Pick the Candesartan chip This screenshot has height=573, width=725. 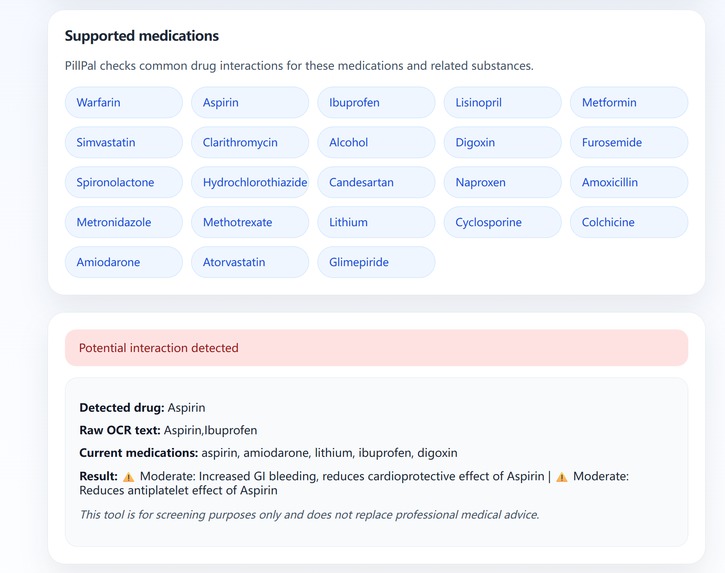[376, 182]
